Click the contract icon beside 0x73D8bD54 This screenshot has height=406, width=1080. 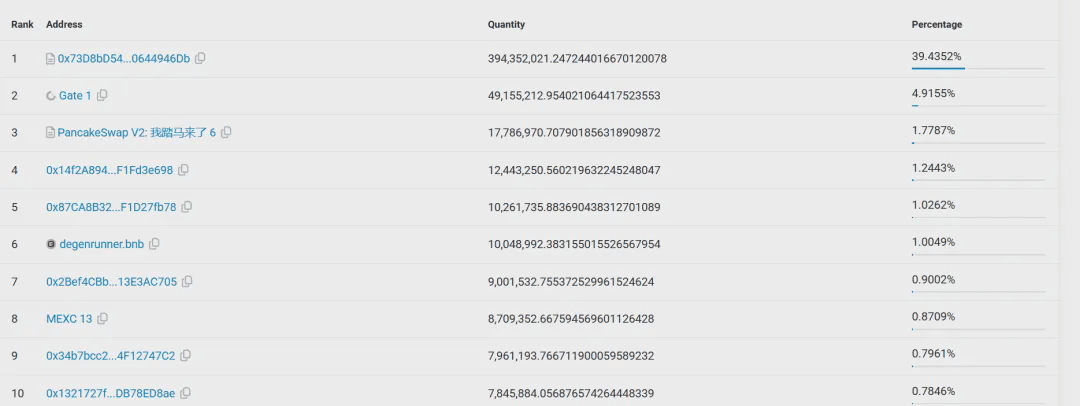[x=51, y=59]
